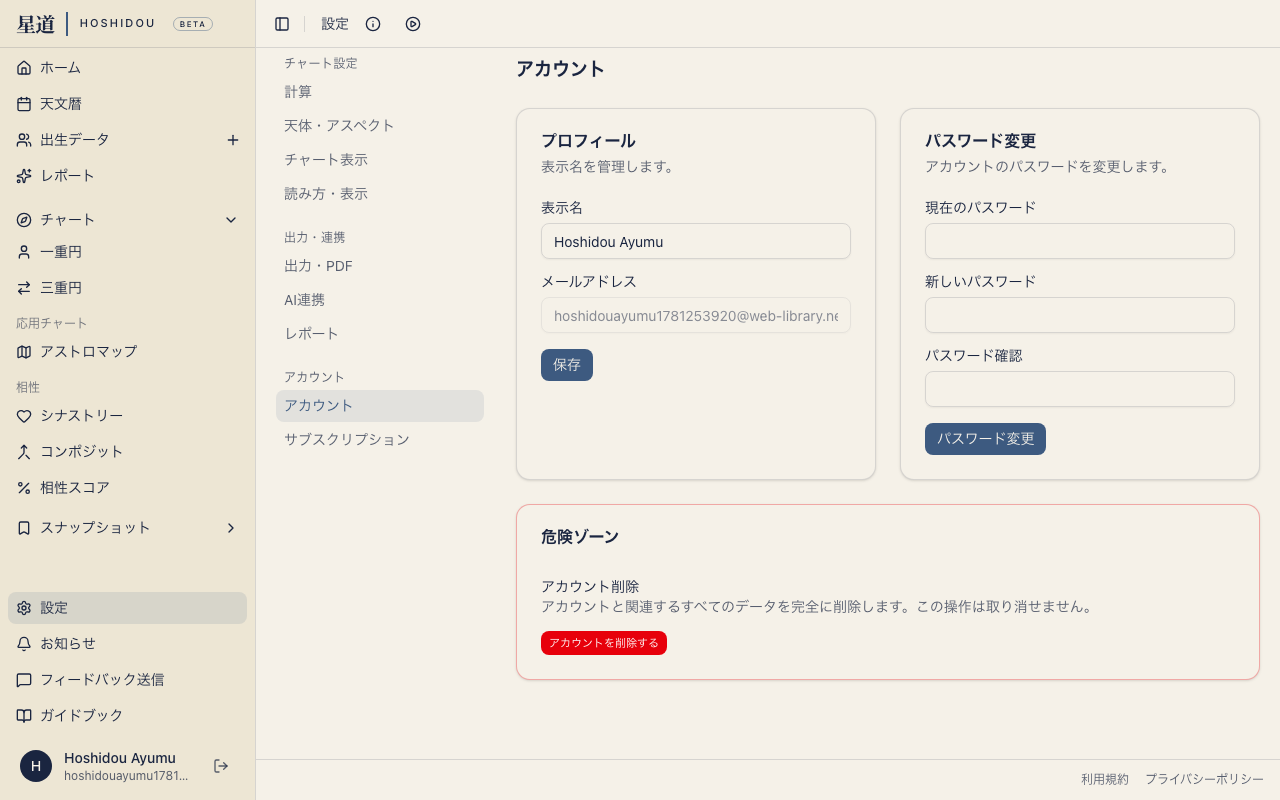Open the レポート settings section
This screenshot has width=1280, height=800.
(x=380, y=334)
